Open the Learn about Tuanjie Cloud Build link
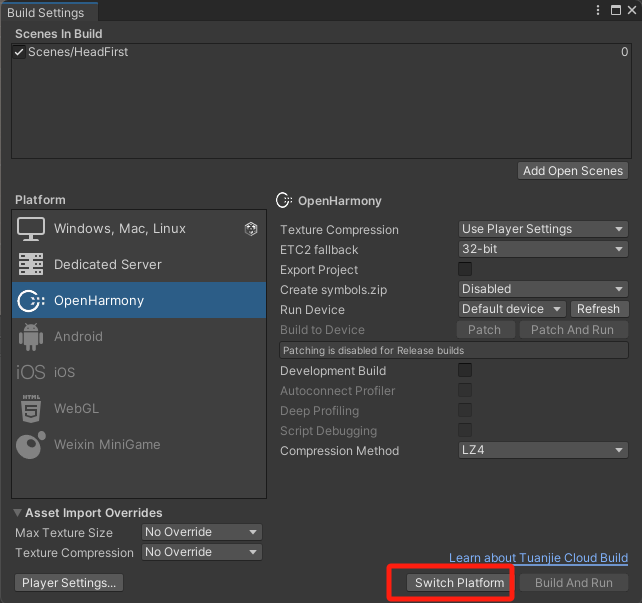Viewport: 642px width, 603px height. coord(538,558)
